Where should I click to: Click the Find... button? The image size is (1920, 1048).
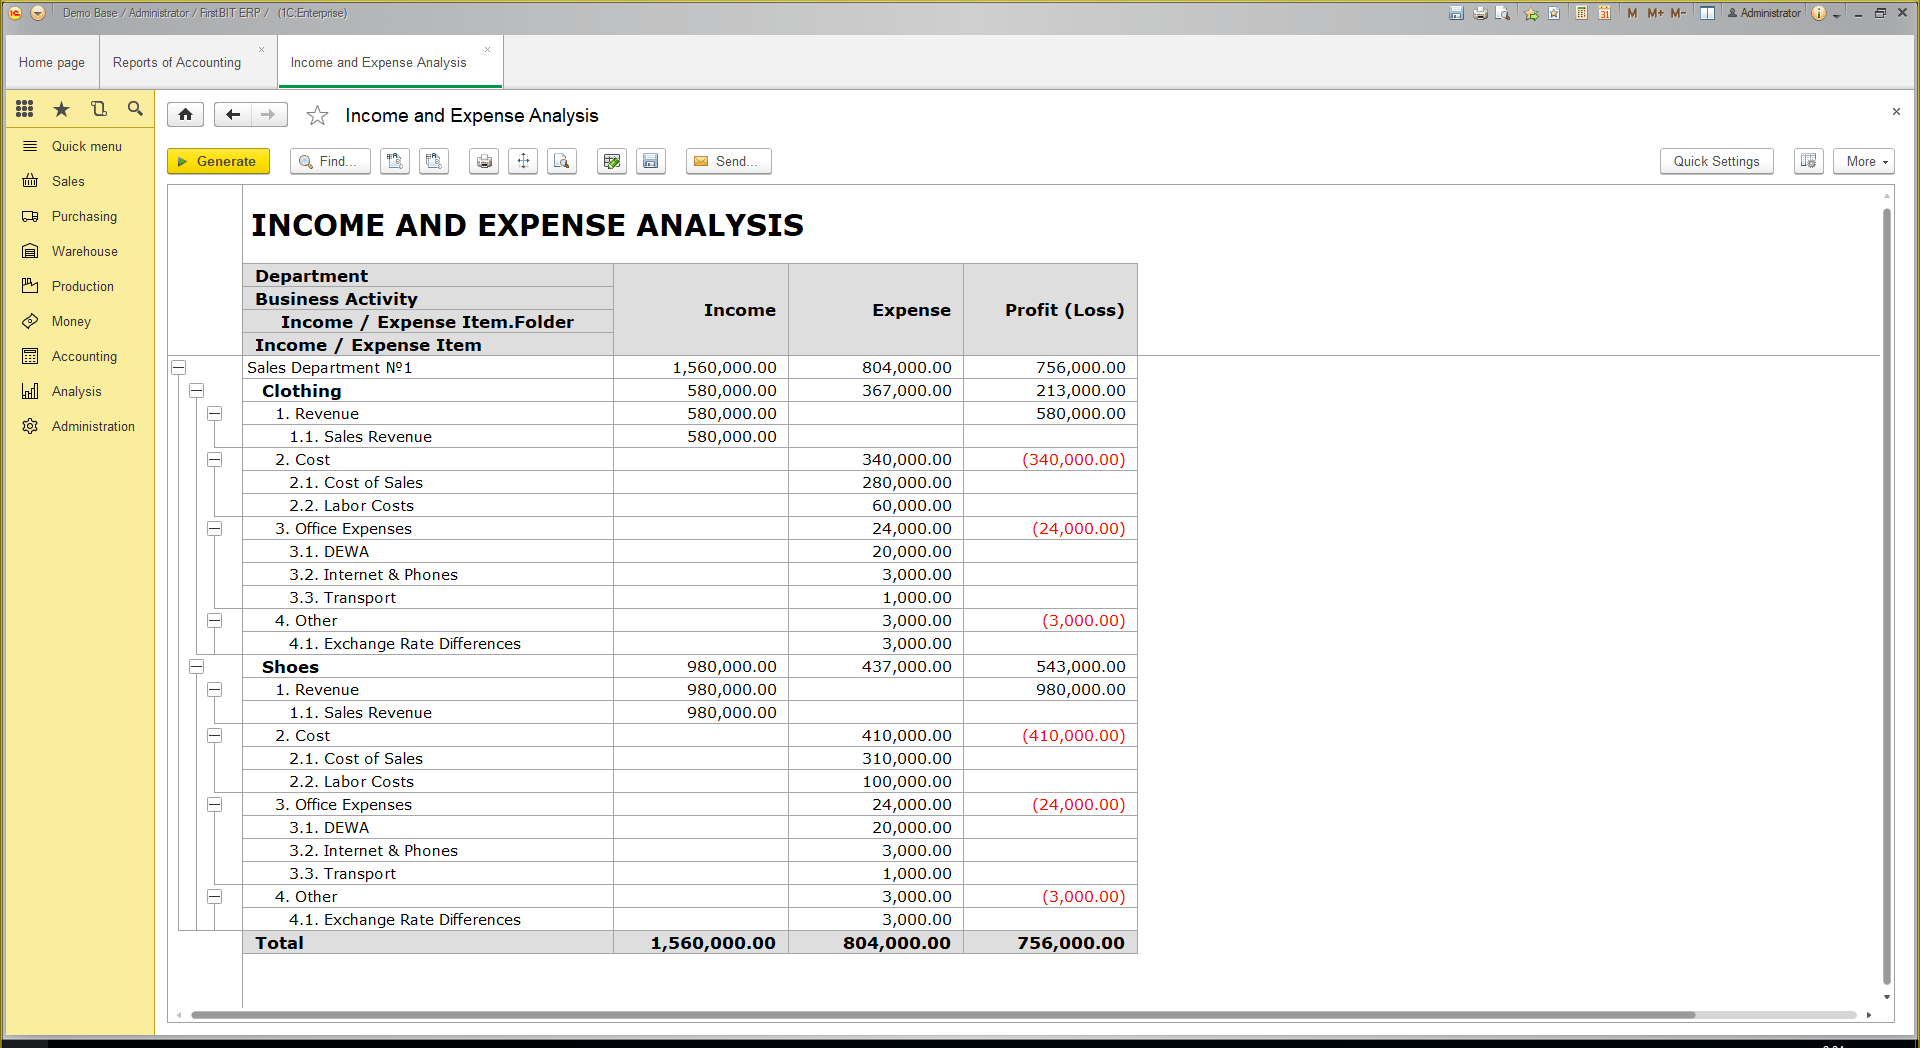pos(330,161)
